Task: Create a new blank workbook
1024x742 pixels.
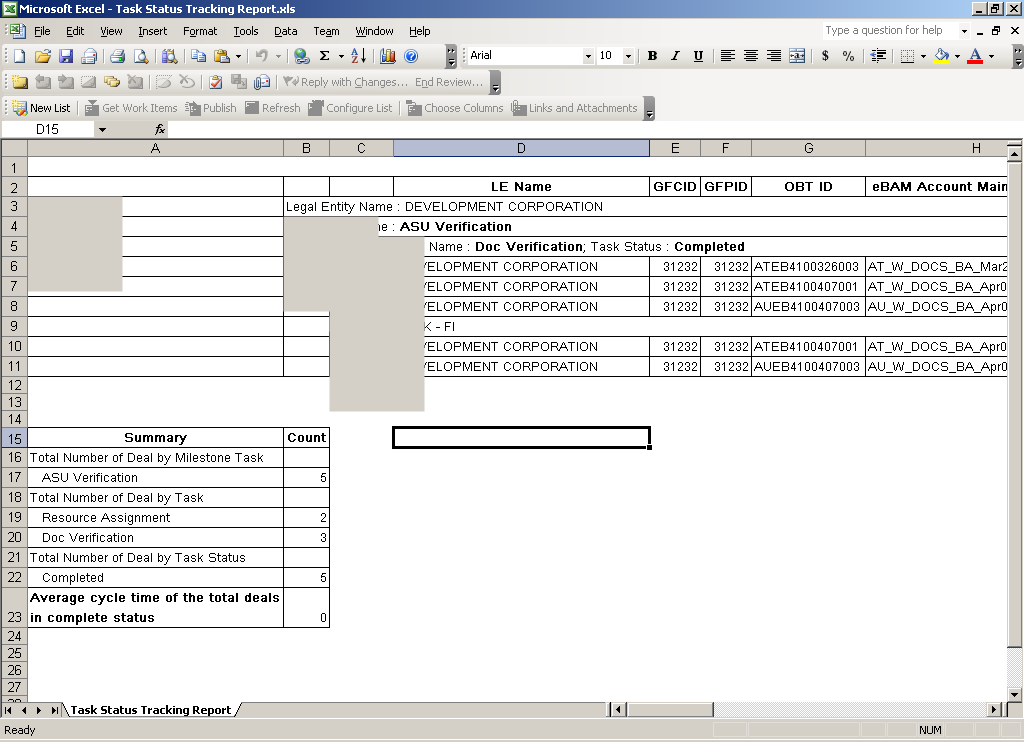Action: [x=20, y=56]
